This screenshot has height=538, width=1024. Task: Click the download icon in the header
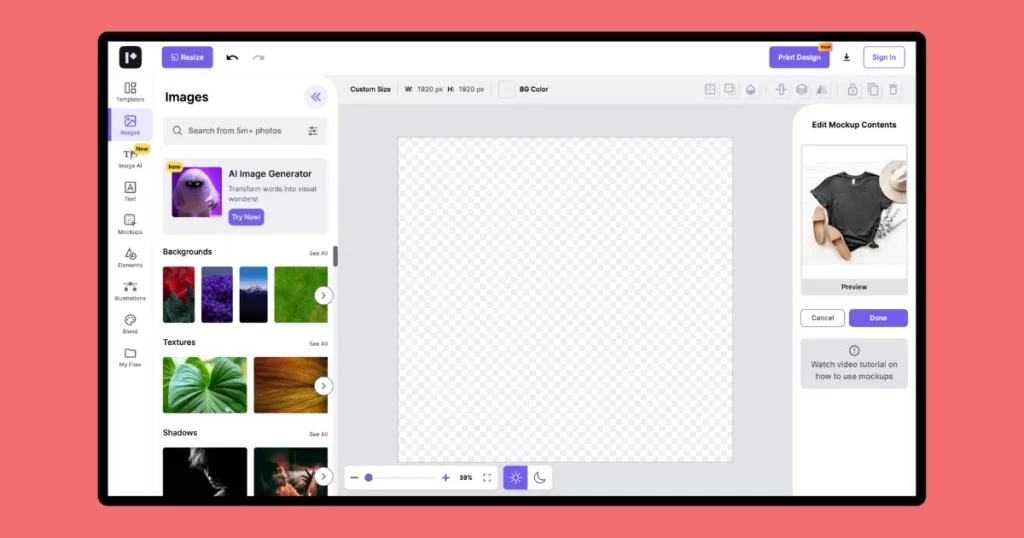847,58
